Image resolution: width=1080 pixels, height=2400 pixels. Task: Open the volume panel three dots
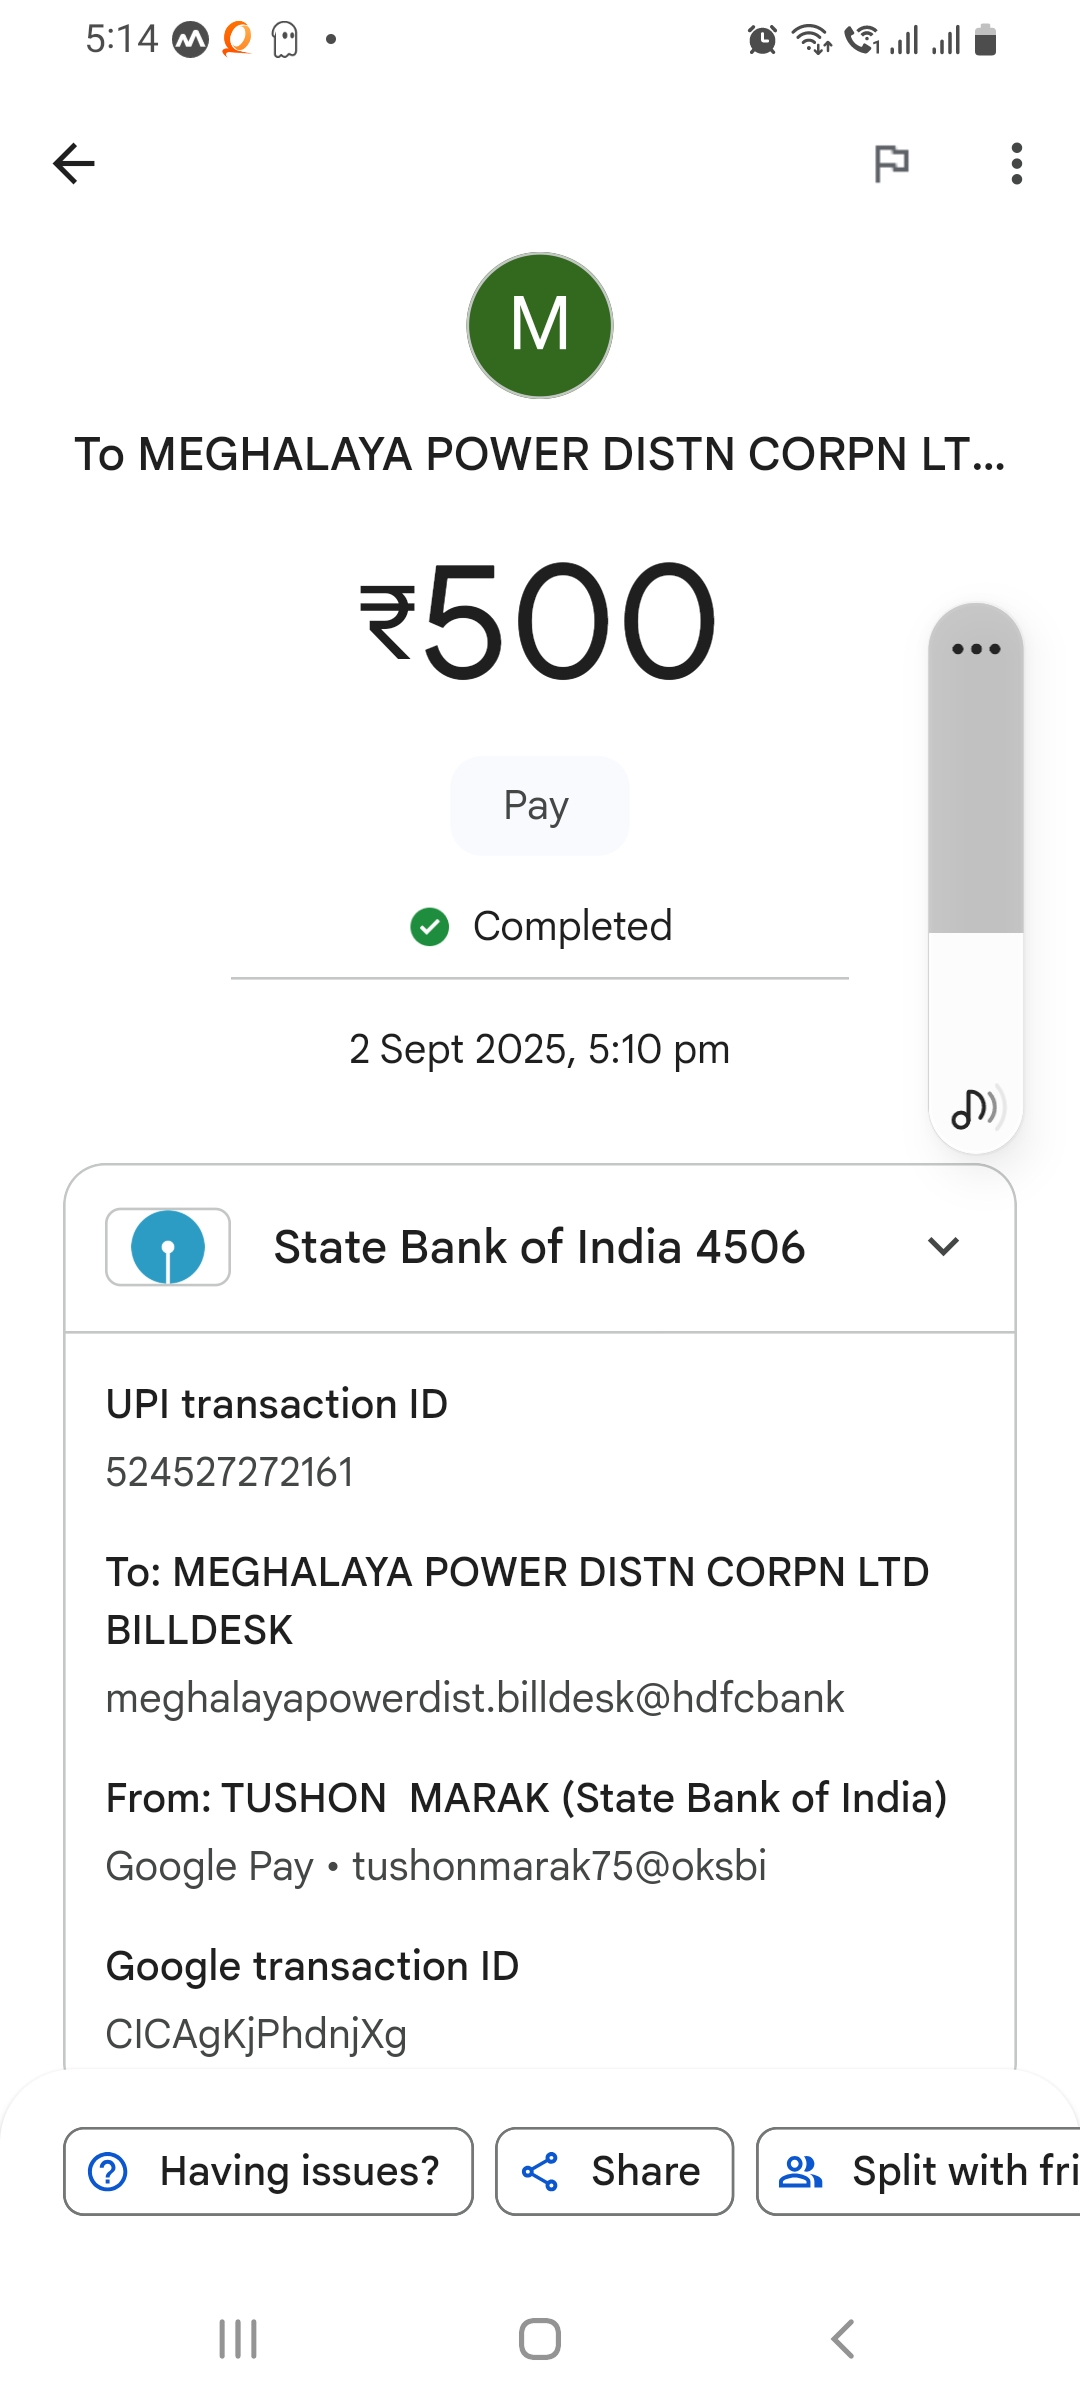(x=975, y=649)
